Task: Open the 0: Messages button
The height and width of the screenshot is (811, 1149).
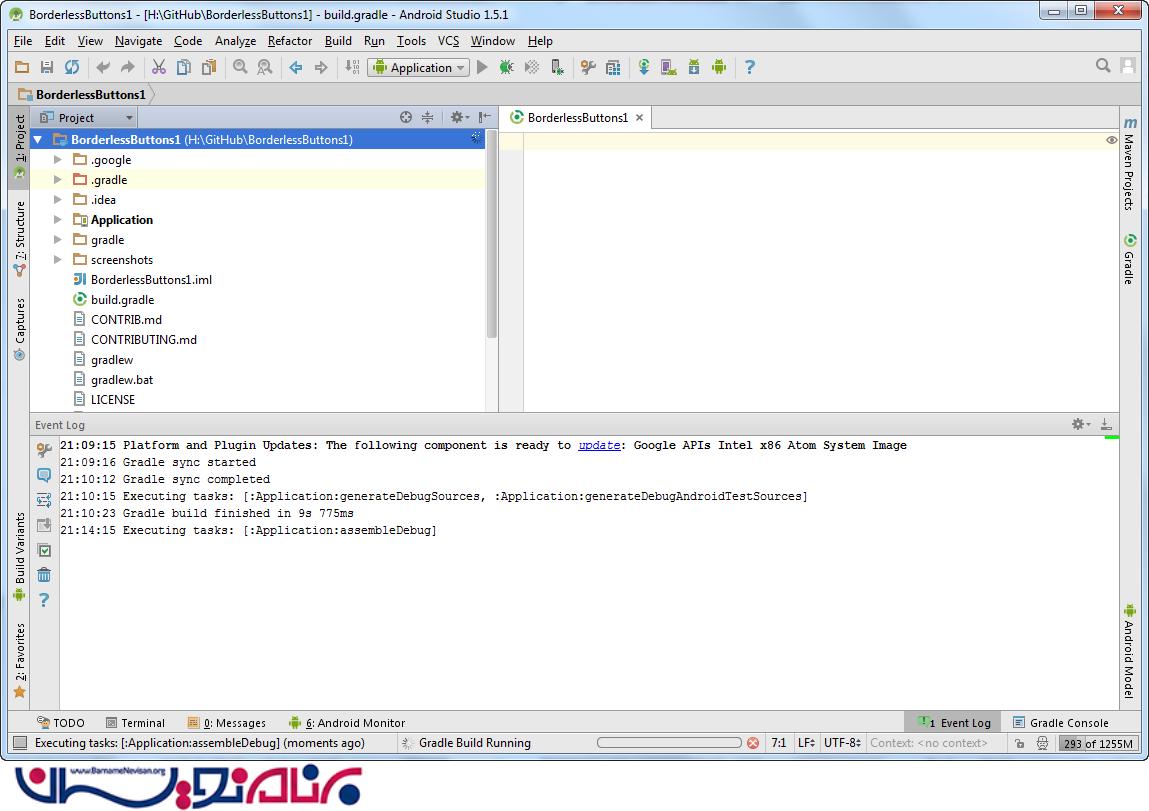Action: tap(227, 723)
